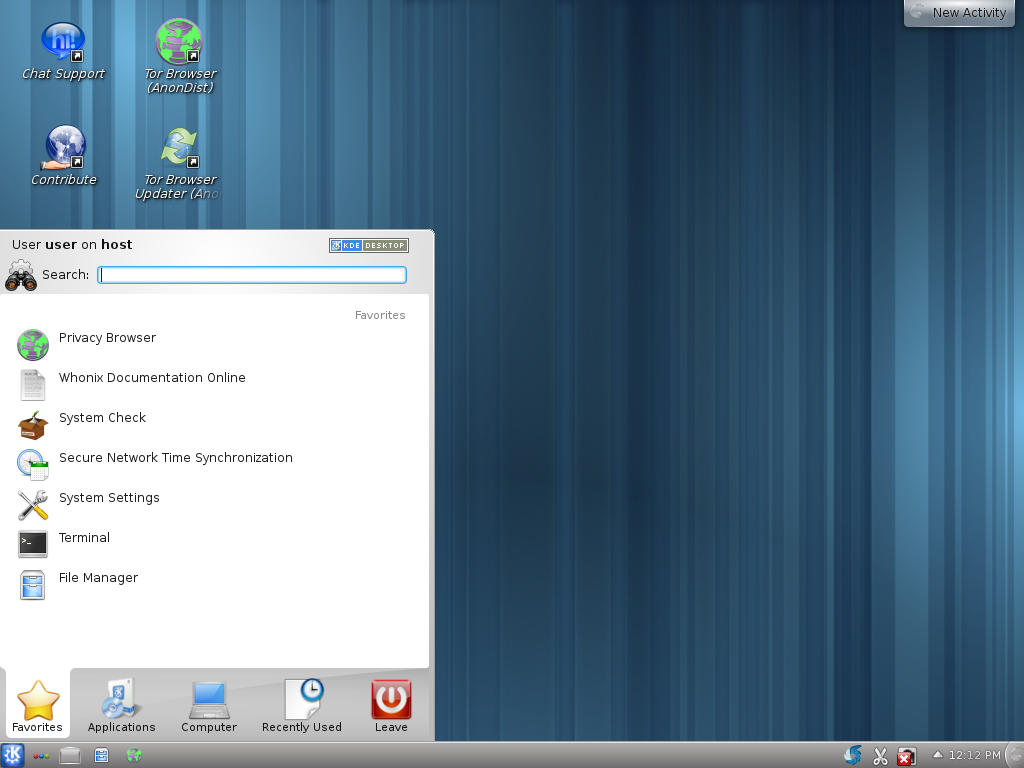Expand hidden system tray icons arrow
This screenshot has height=768, width=1024.
(937, 755)
